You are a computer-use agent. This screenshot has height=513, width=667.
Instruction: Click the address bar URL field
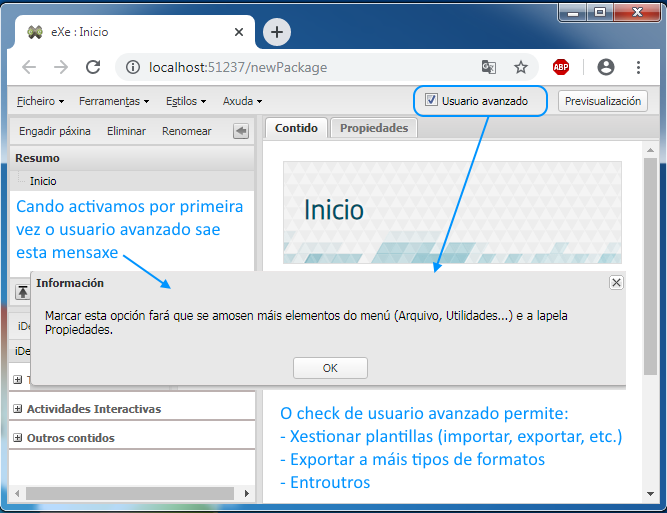click(300, 68)
